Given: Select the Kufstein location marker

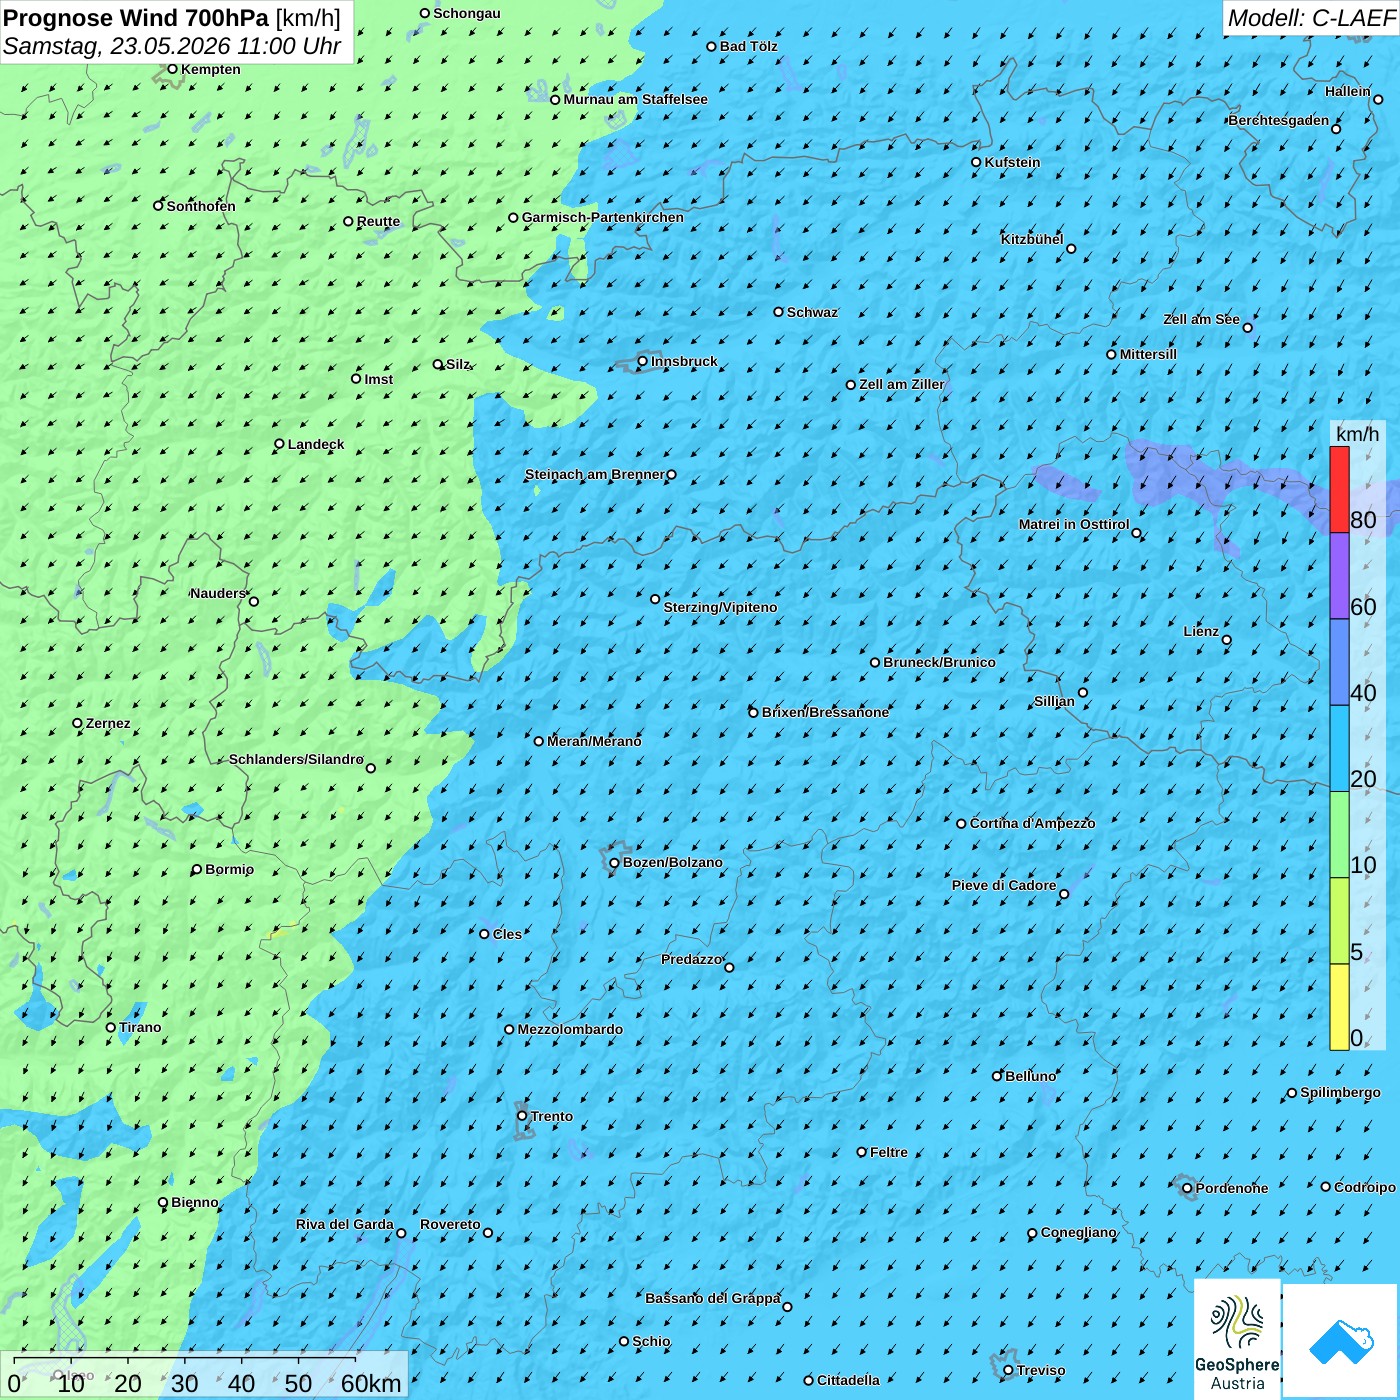Looking at the screenshot, I should (977, 162).
